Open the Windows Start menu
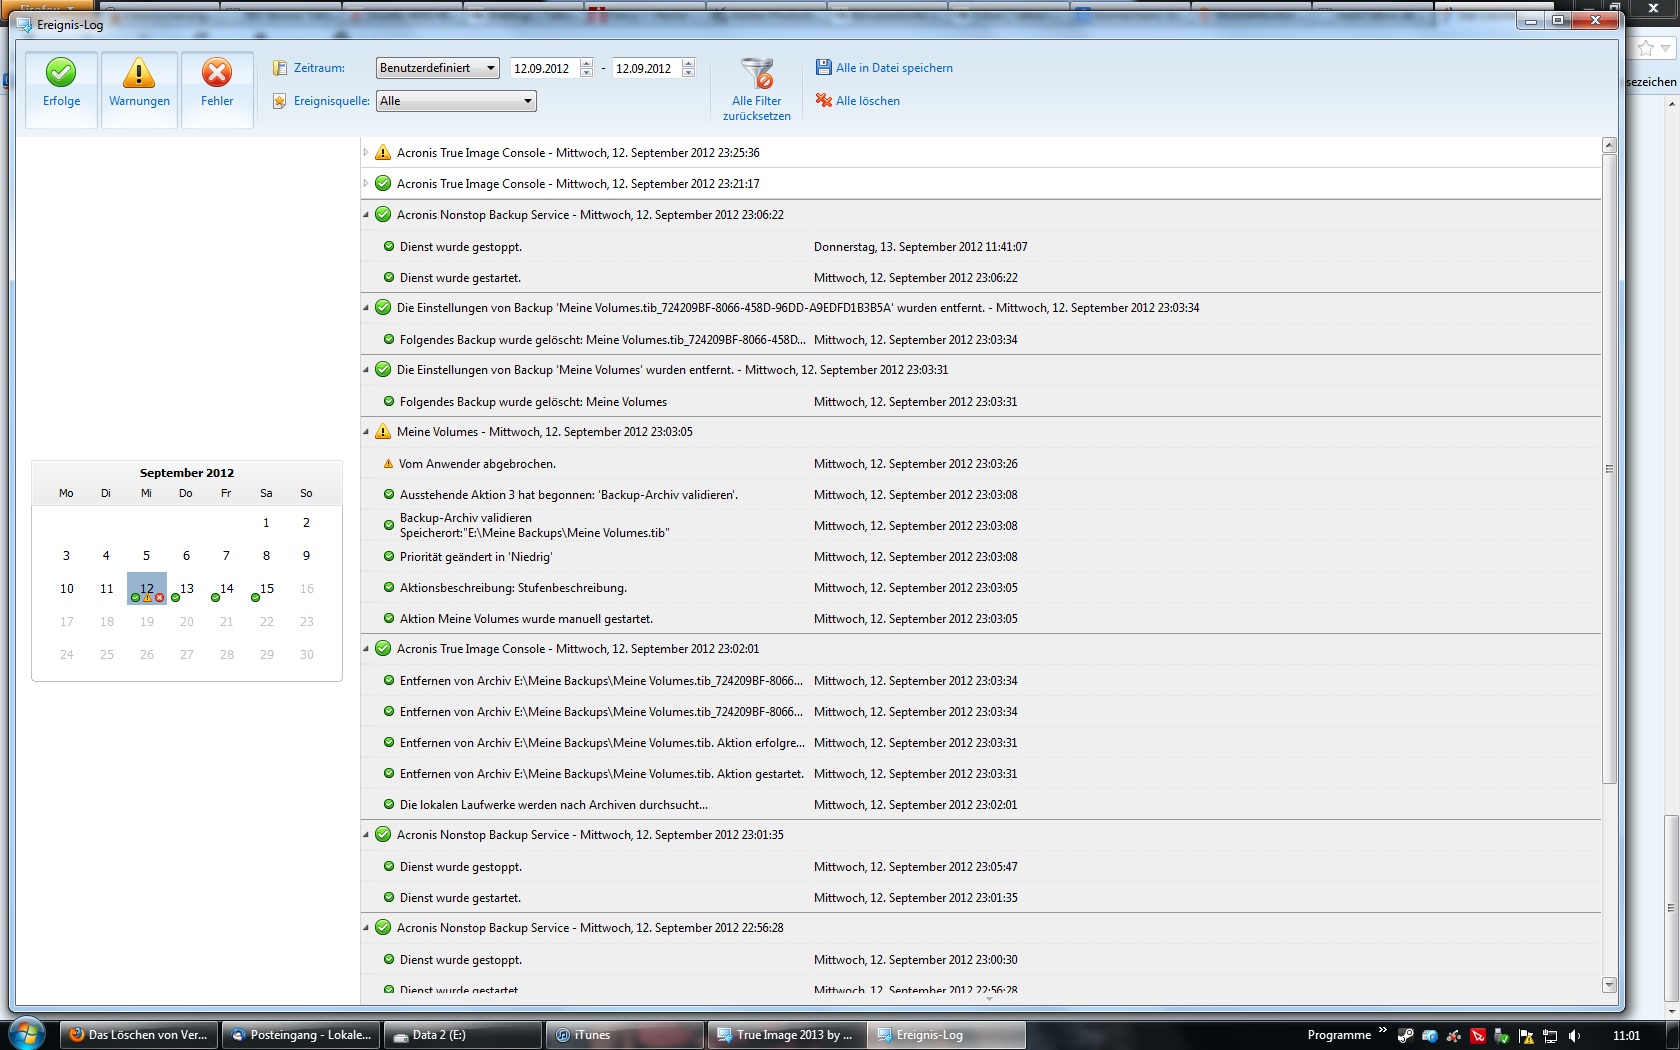Screen dimensions: 1680x1050 pyautogui.click(x=27, y=1034)
